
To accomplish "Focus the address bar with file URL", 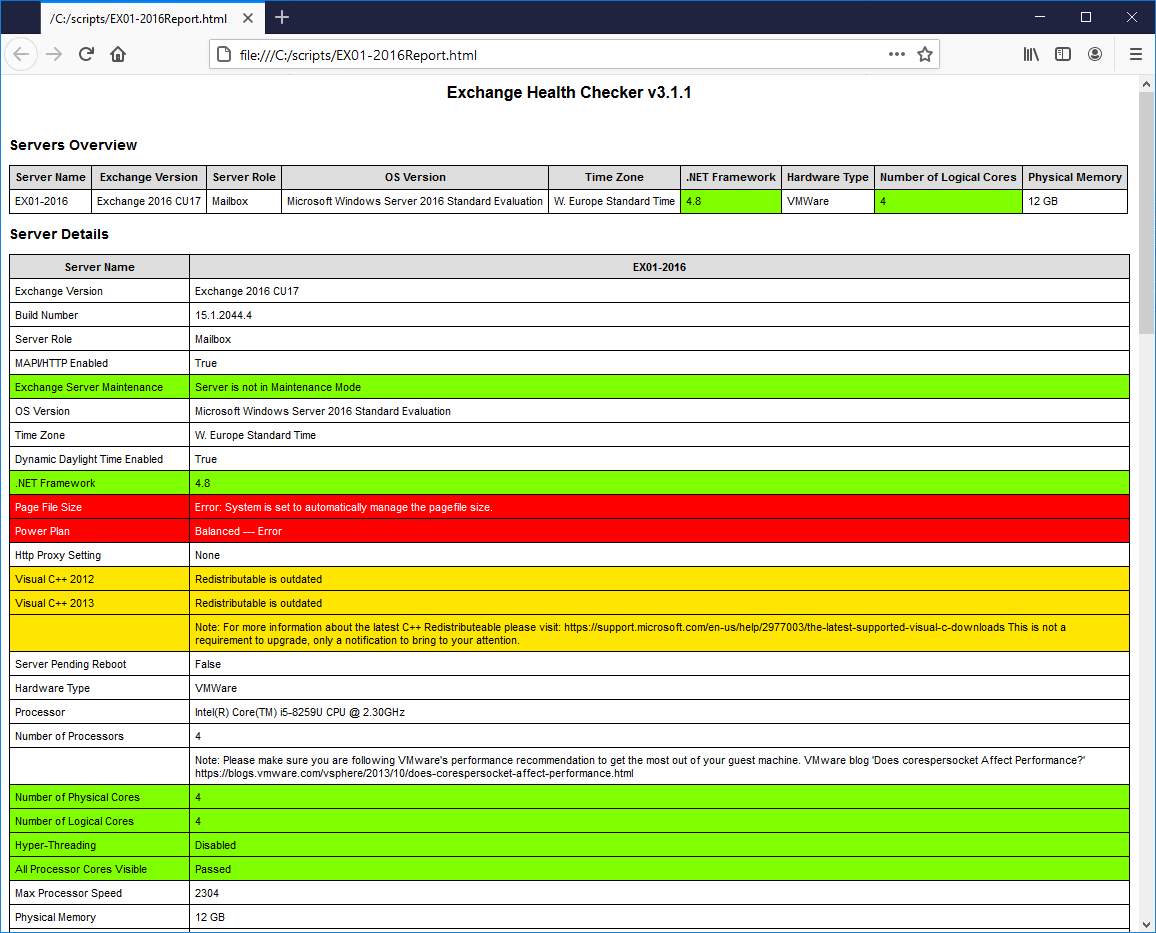I will [x=560, y=55].
